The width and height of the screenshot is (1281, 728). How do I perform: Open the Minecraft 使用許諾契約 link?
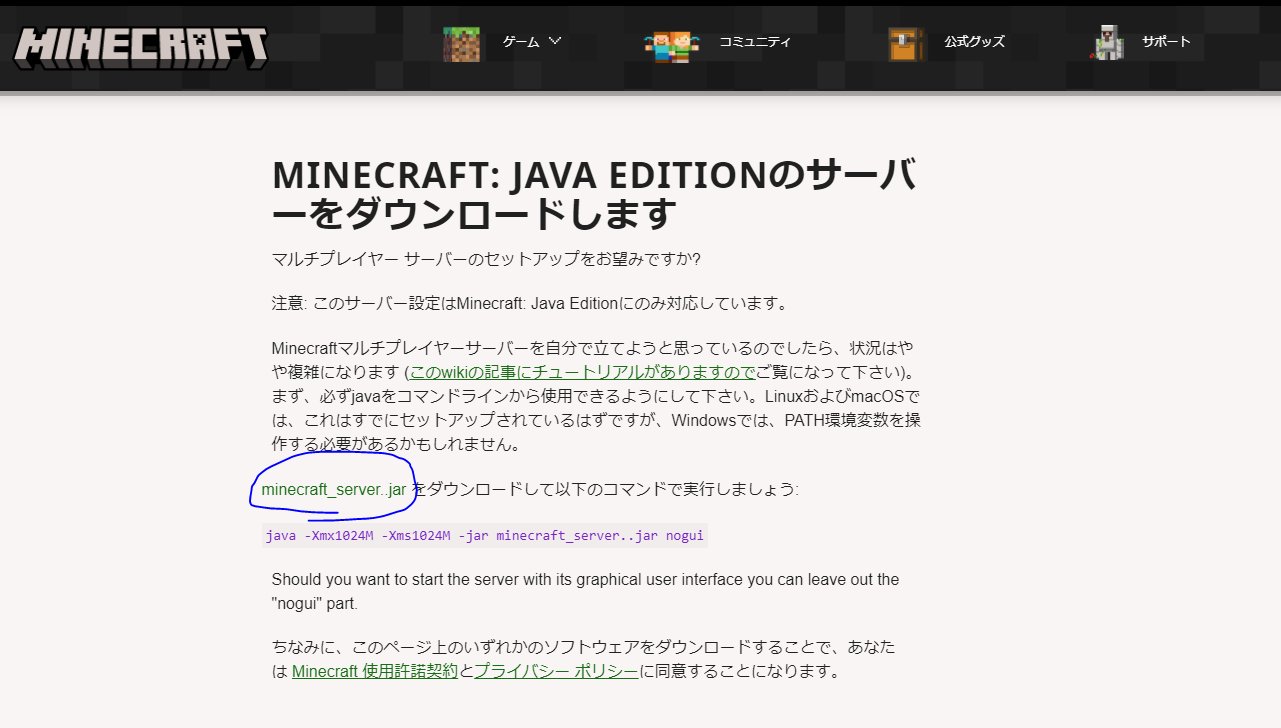pyautogui.click(x=375, y=672)
